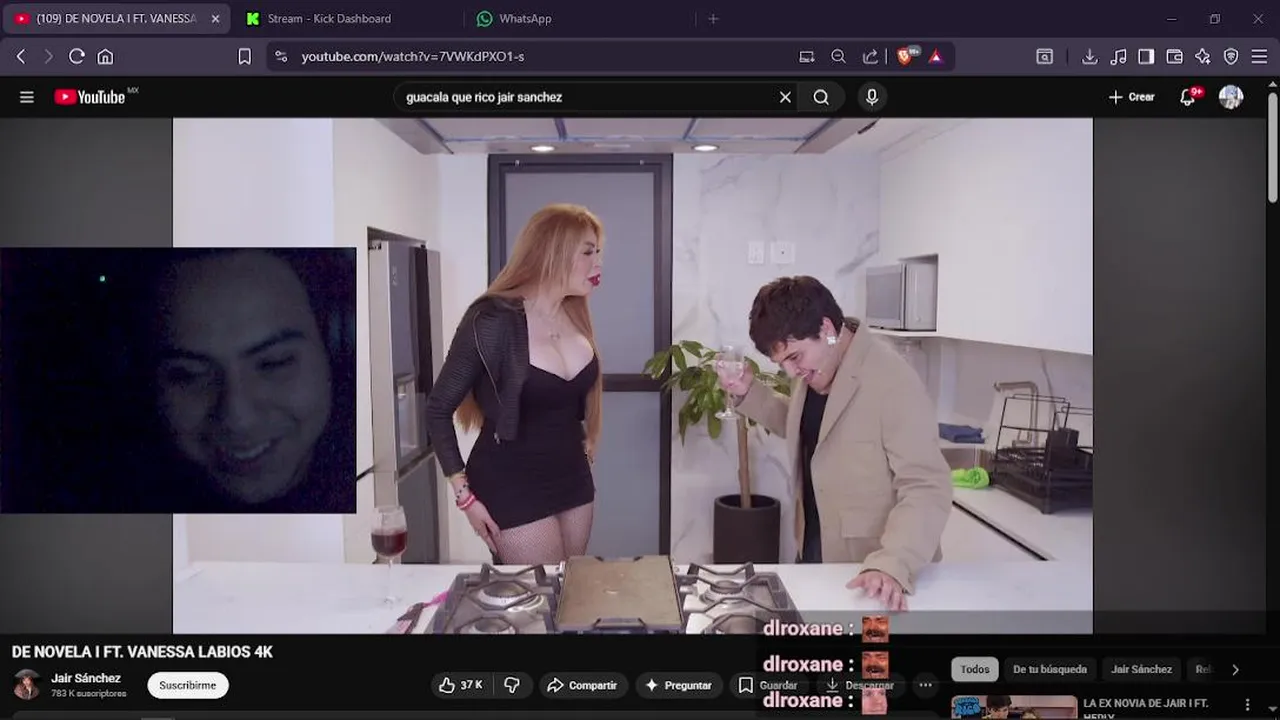Image resolution: width=1280 pixels, height=720 pixels.
Task: Save the video with Guardar
Action: tap(767, 685)
